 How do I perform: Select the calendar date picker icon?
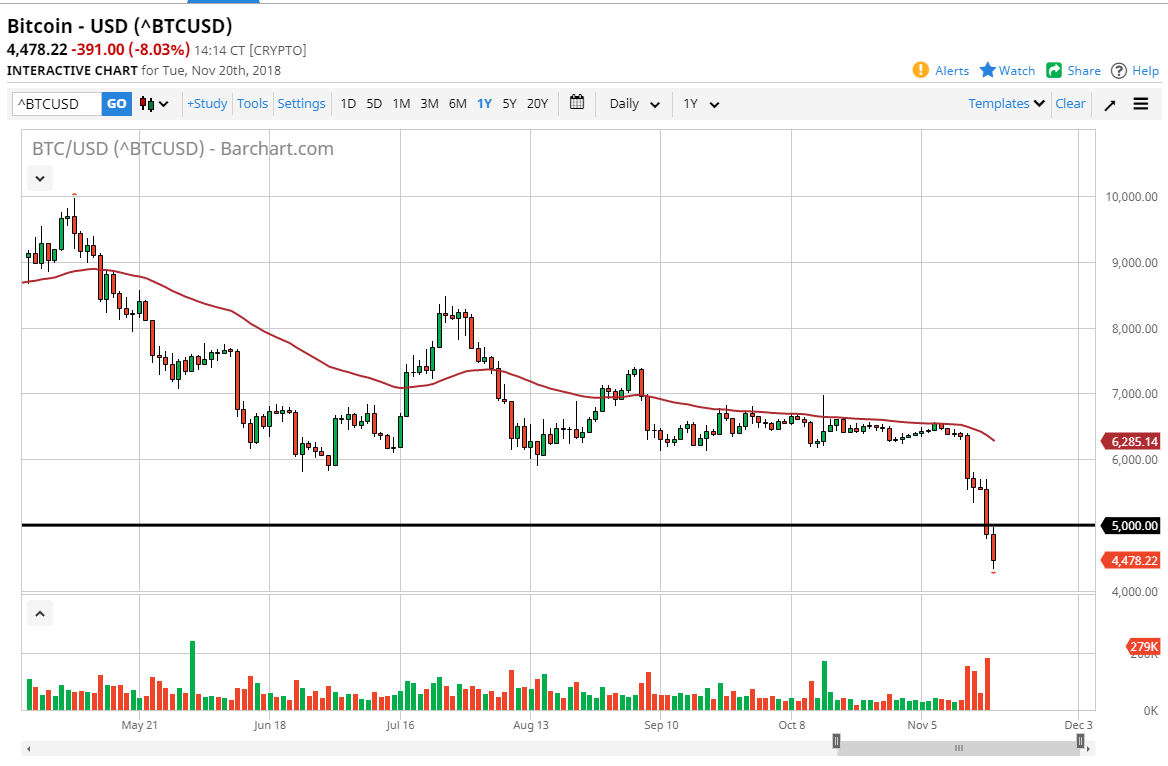pyautogui.click(x=576, y=103)
